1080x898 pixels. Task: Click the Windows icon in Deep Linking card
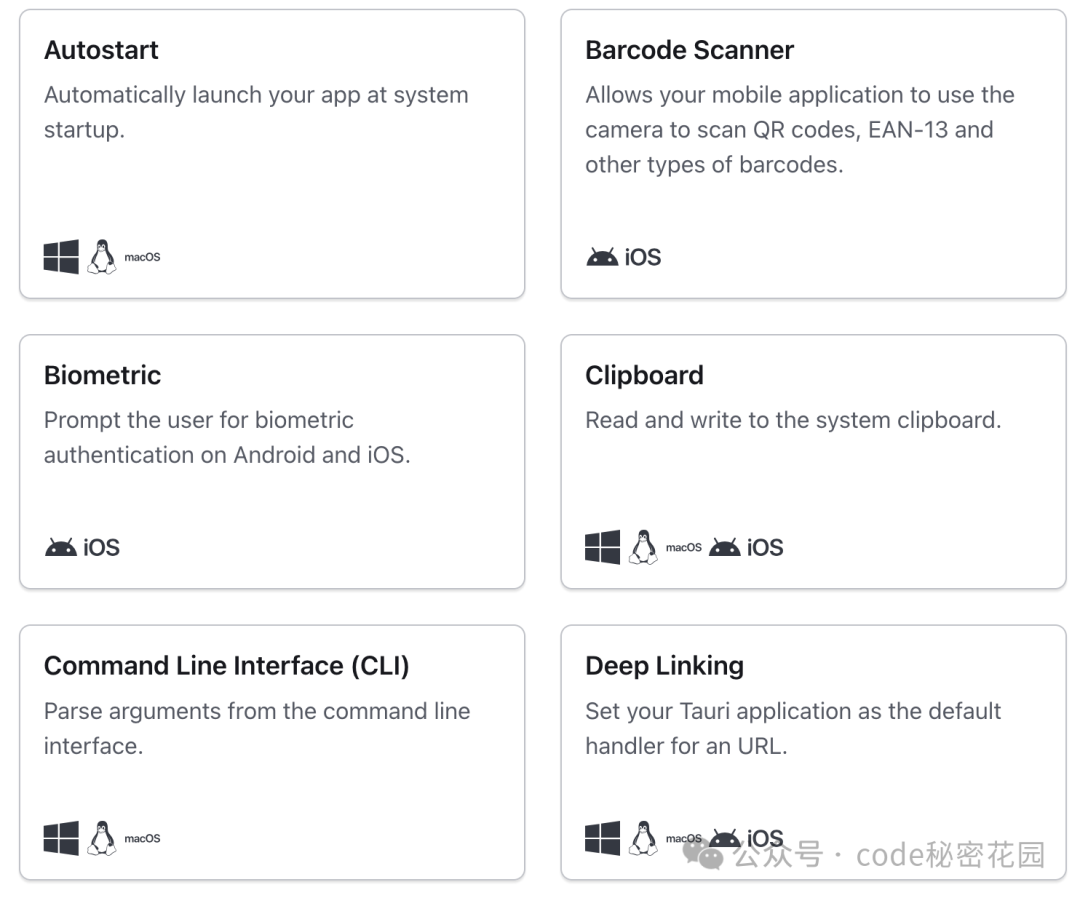(602, 838)
